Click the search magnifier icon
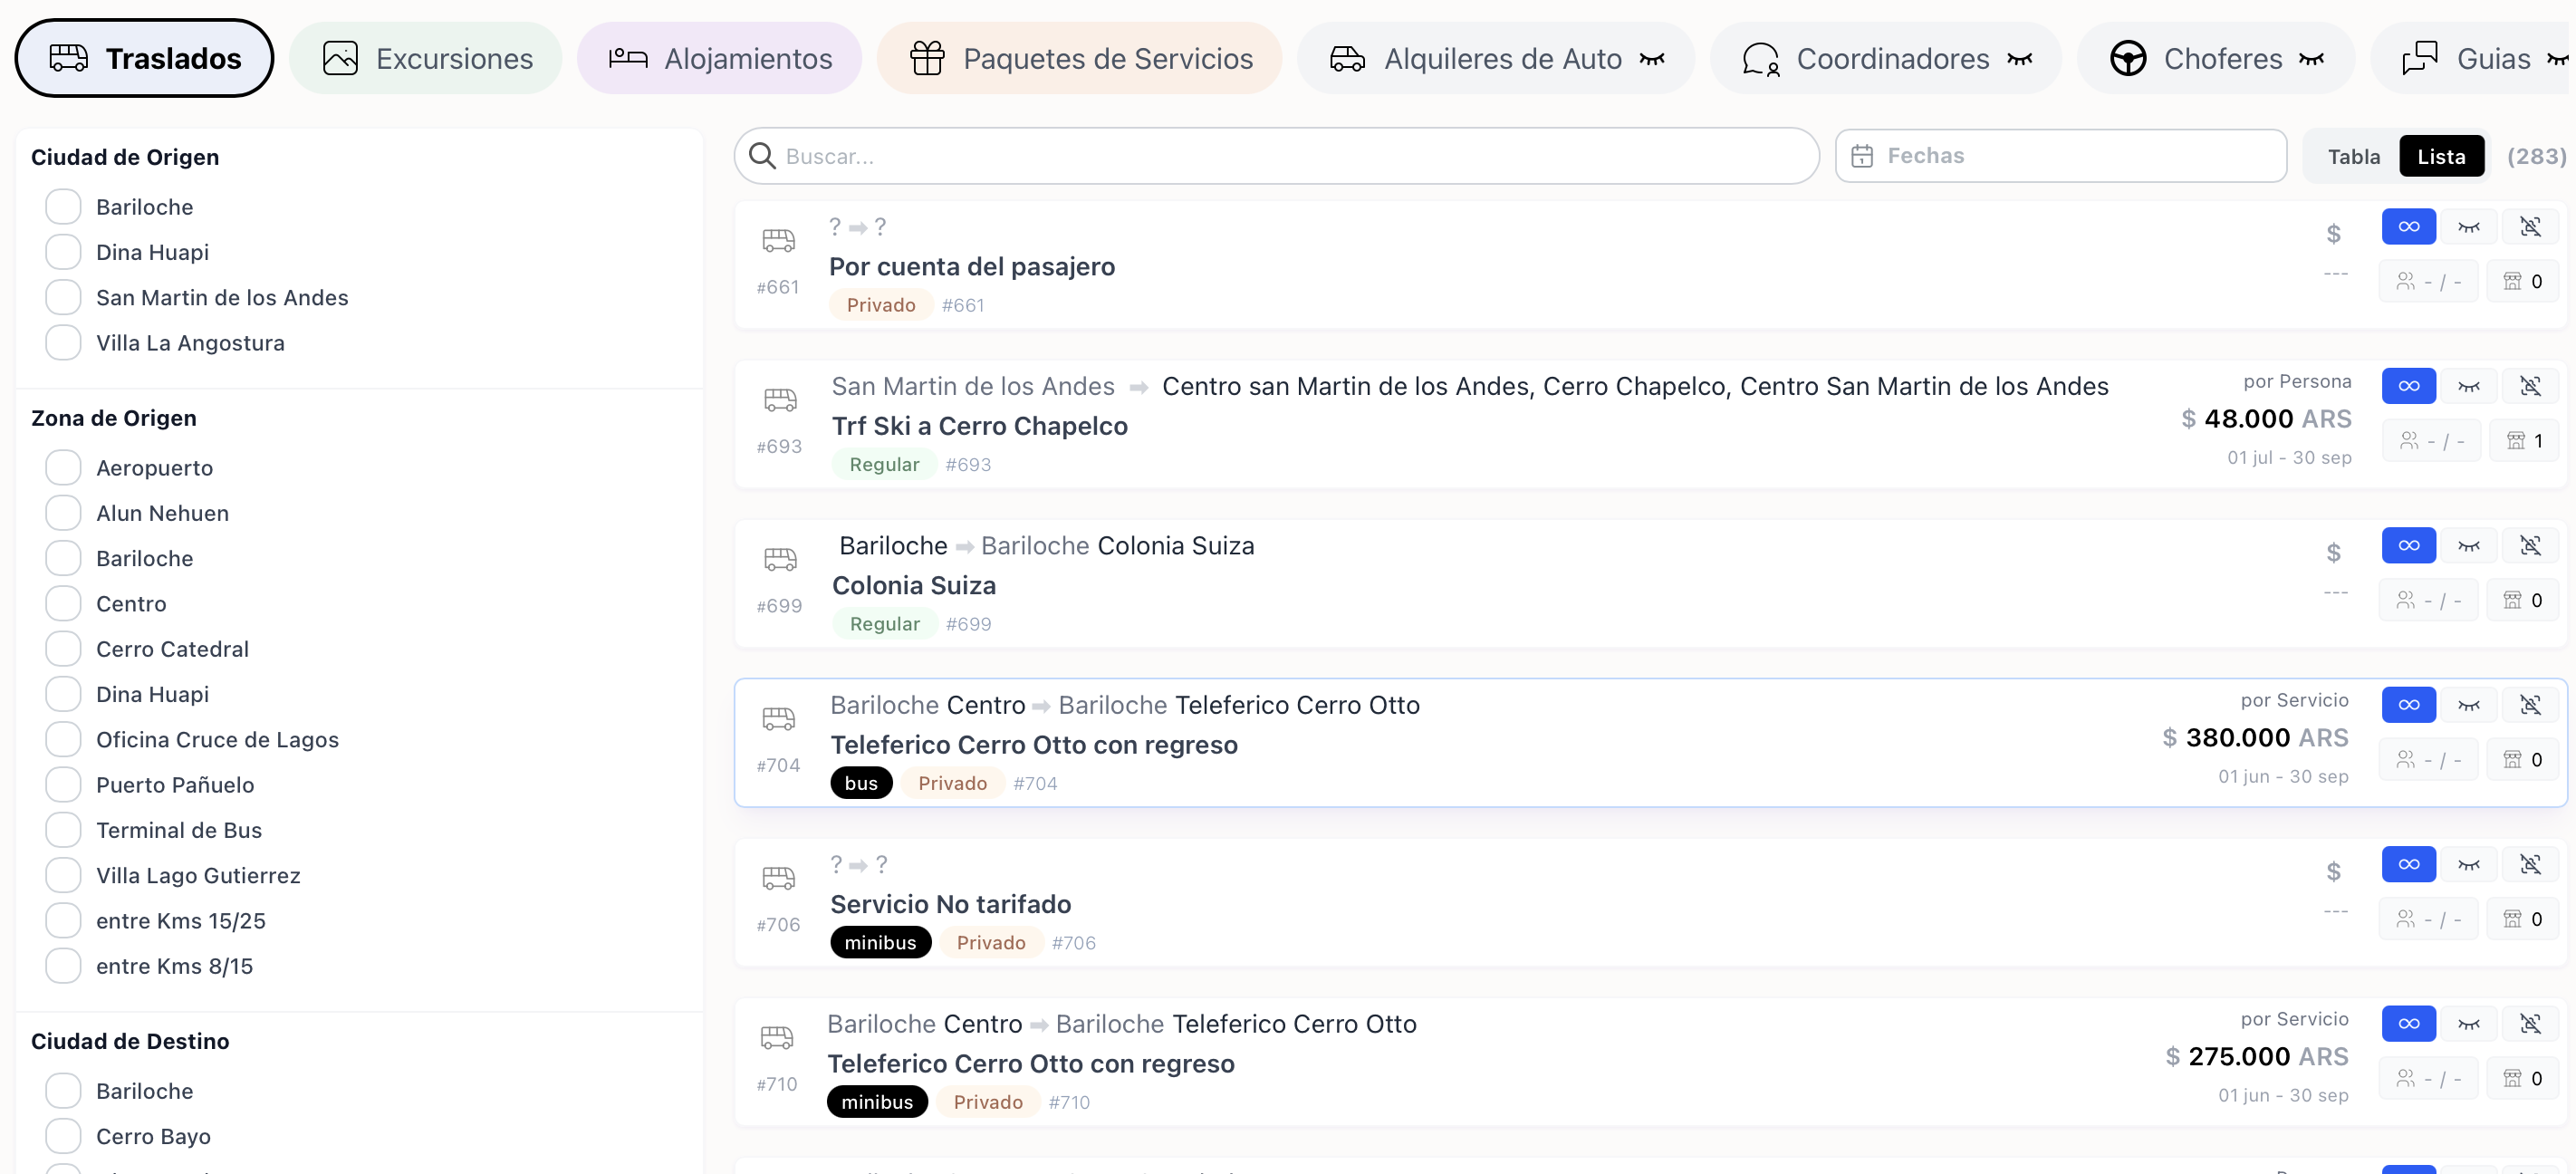Image resolution: width=2576 pixels, height=1174 pixels. coord(762,156)
